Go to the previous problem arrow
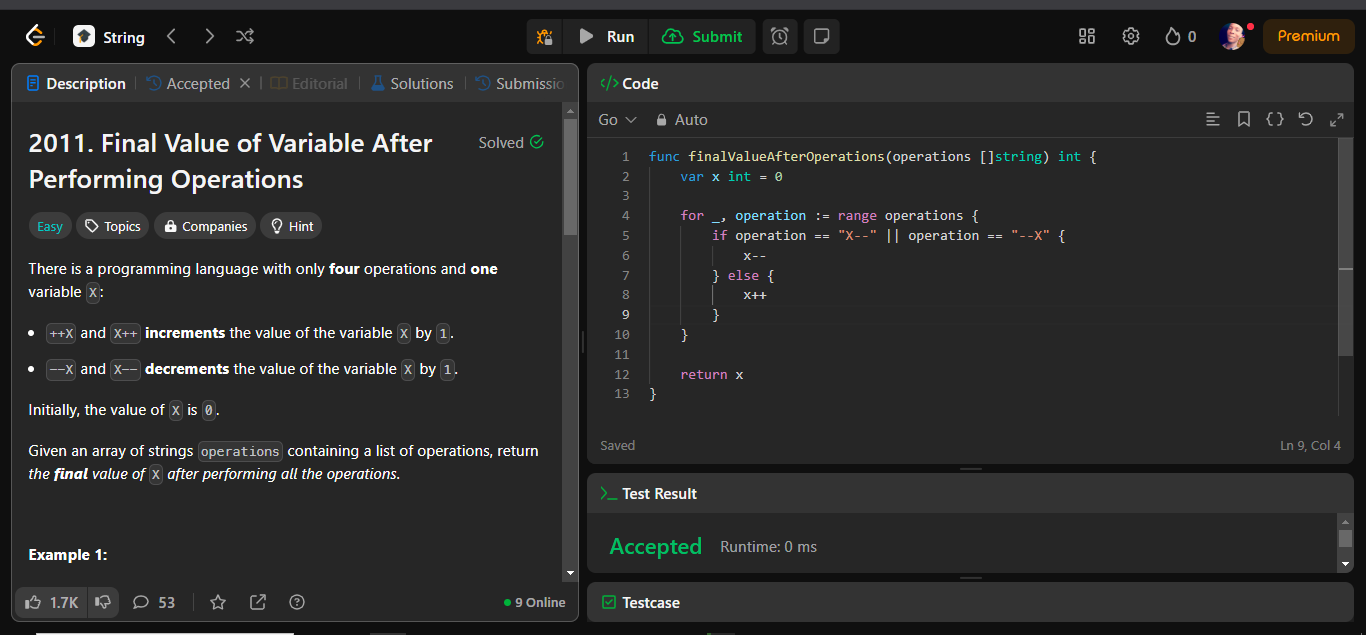The width and height of the screenshot is (1366, 635). point(171,36)
